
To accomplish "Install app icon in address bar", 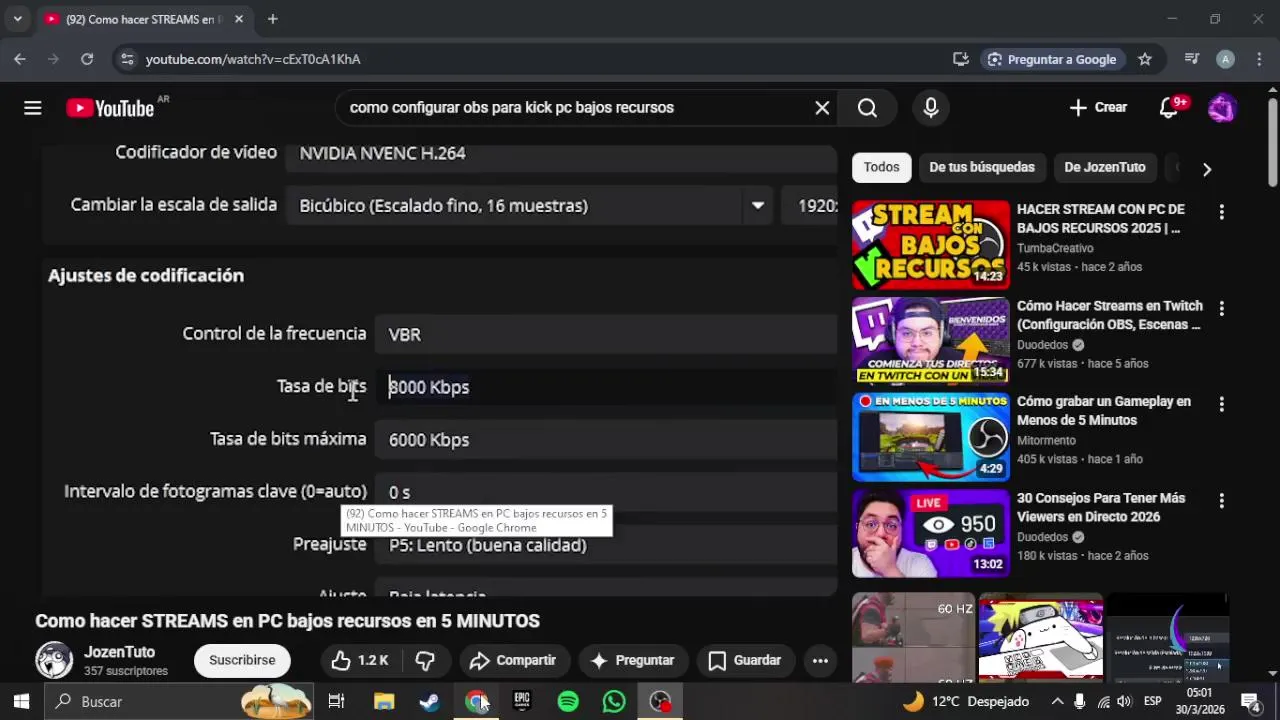I will (x=961, y=59).
